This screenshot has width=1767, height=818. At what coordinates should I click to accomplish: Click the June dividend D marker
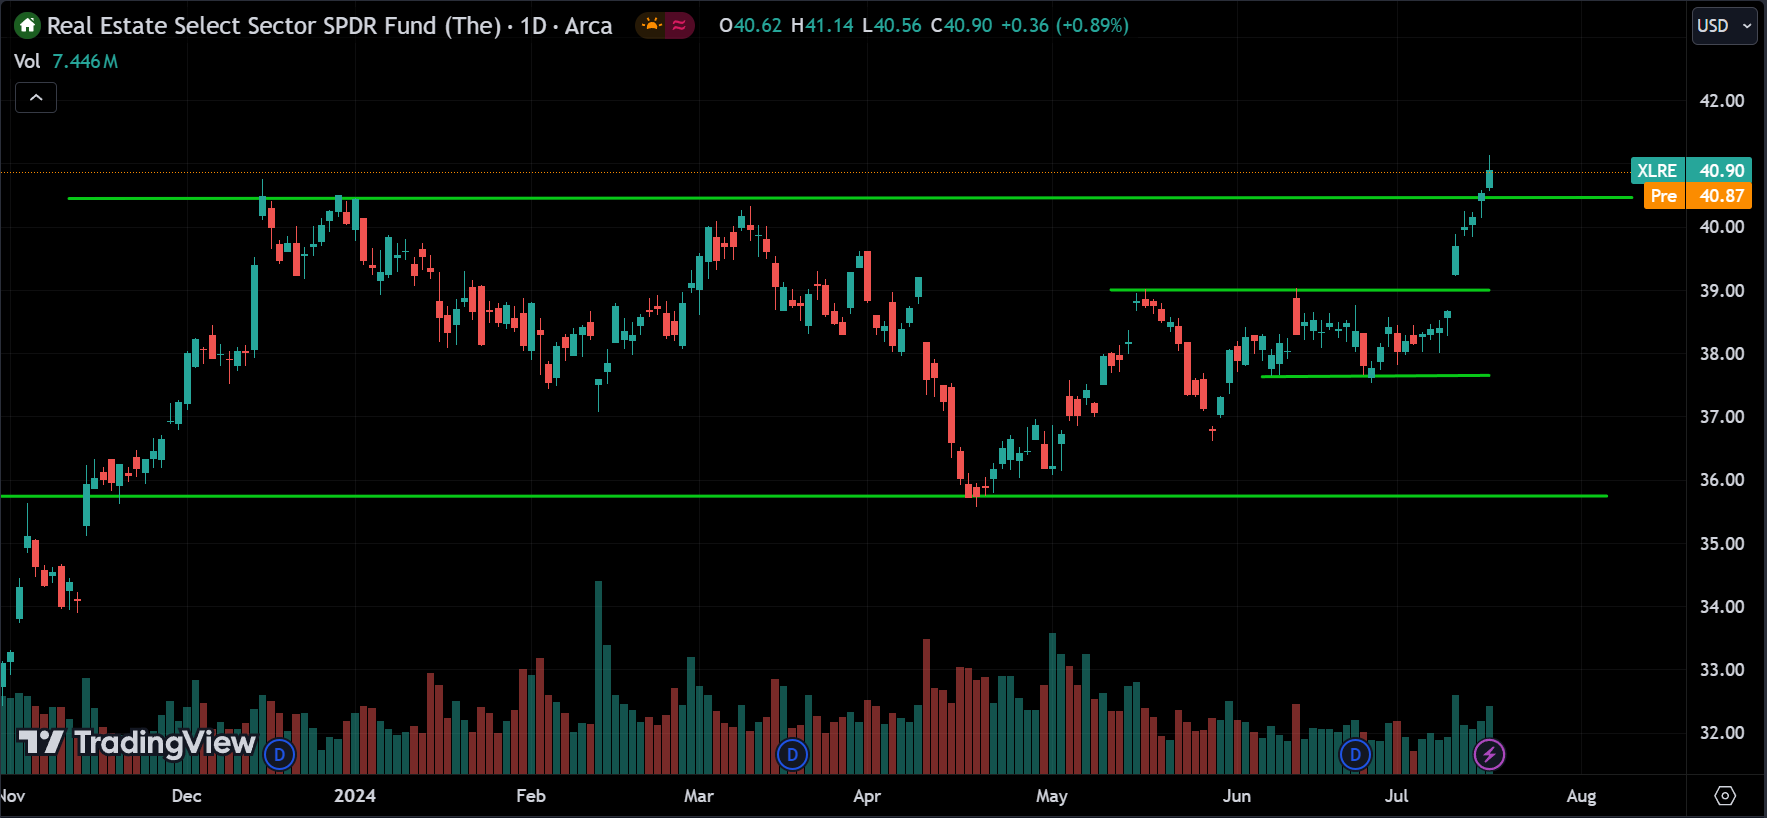point(1355,754)
